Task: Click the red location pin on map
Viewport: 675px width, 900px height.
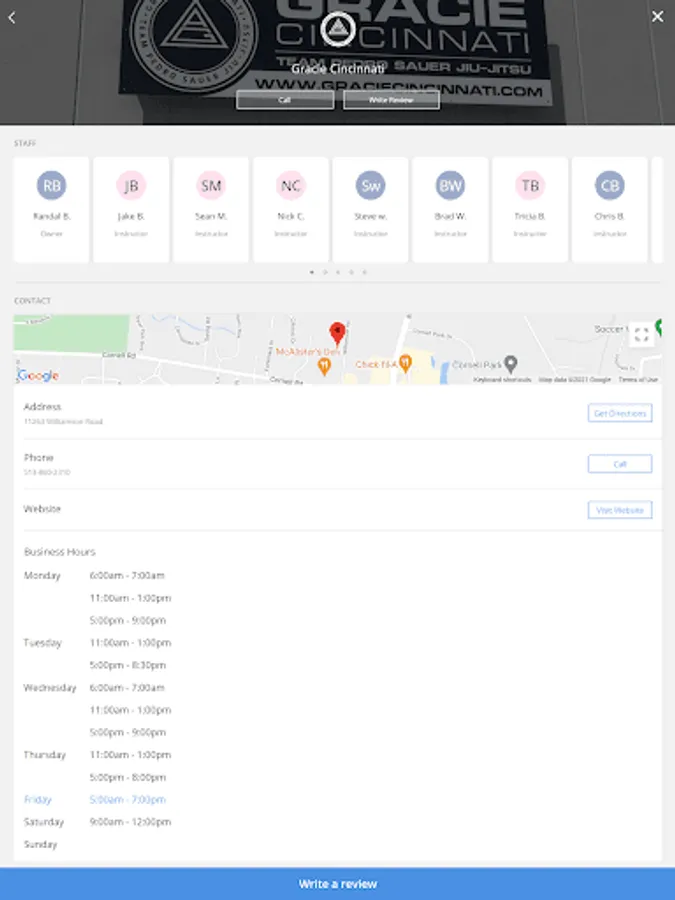Action: pos(338,333)
